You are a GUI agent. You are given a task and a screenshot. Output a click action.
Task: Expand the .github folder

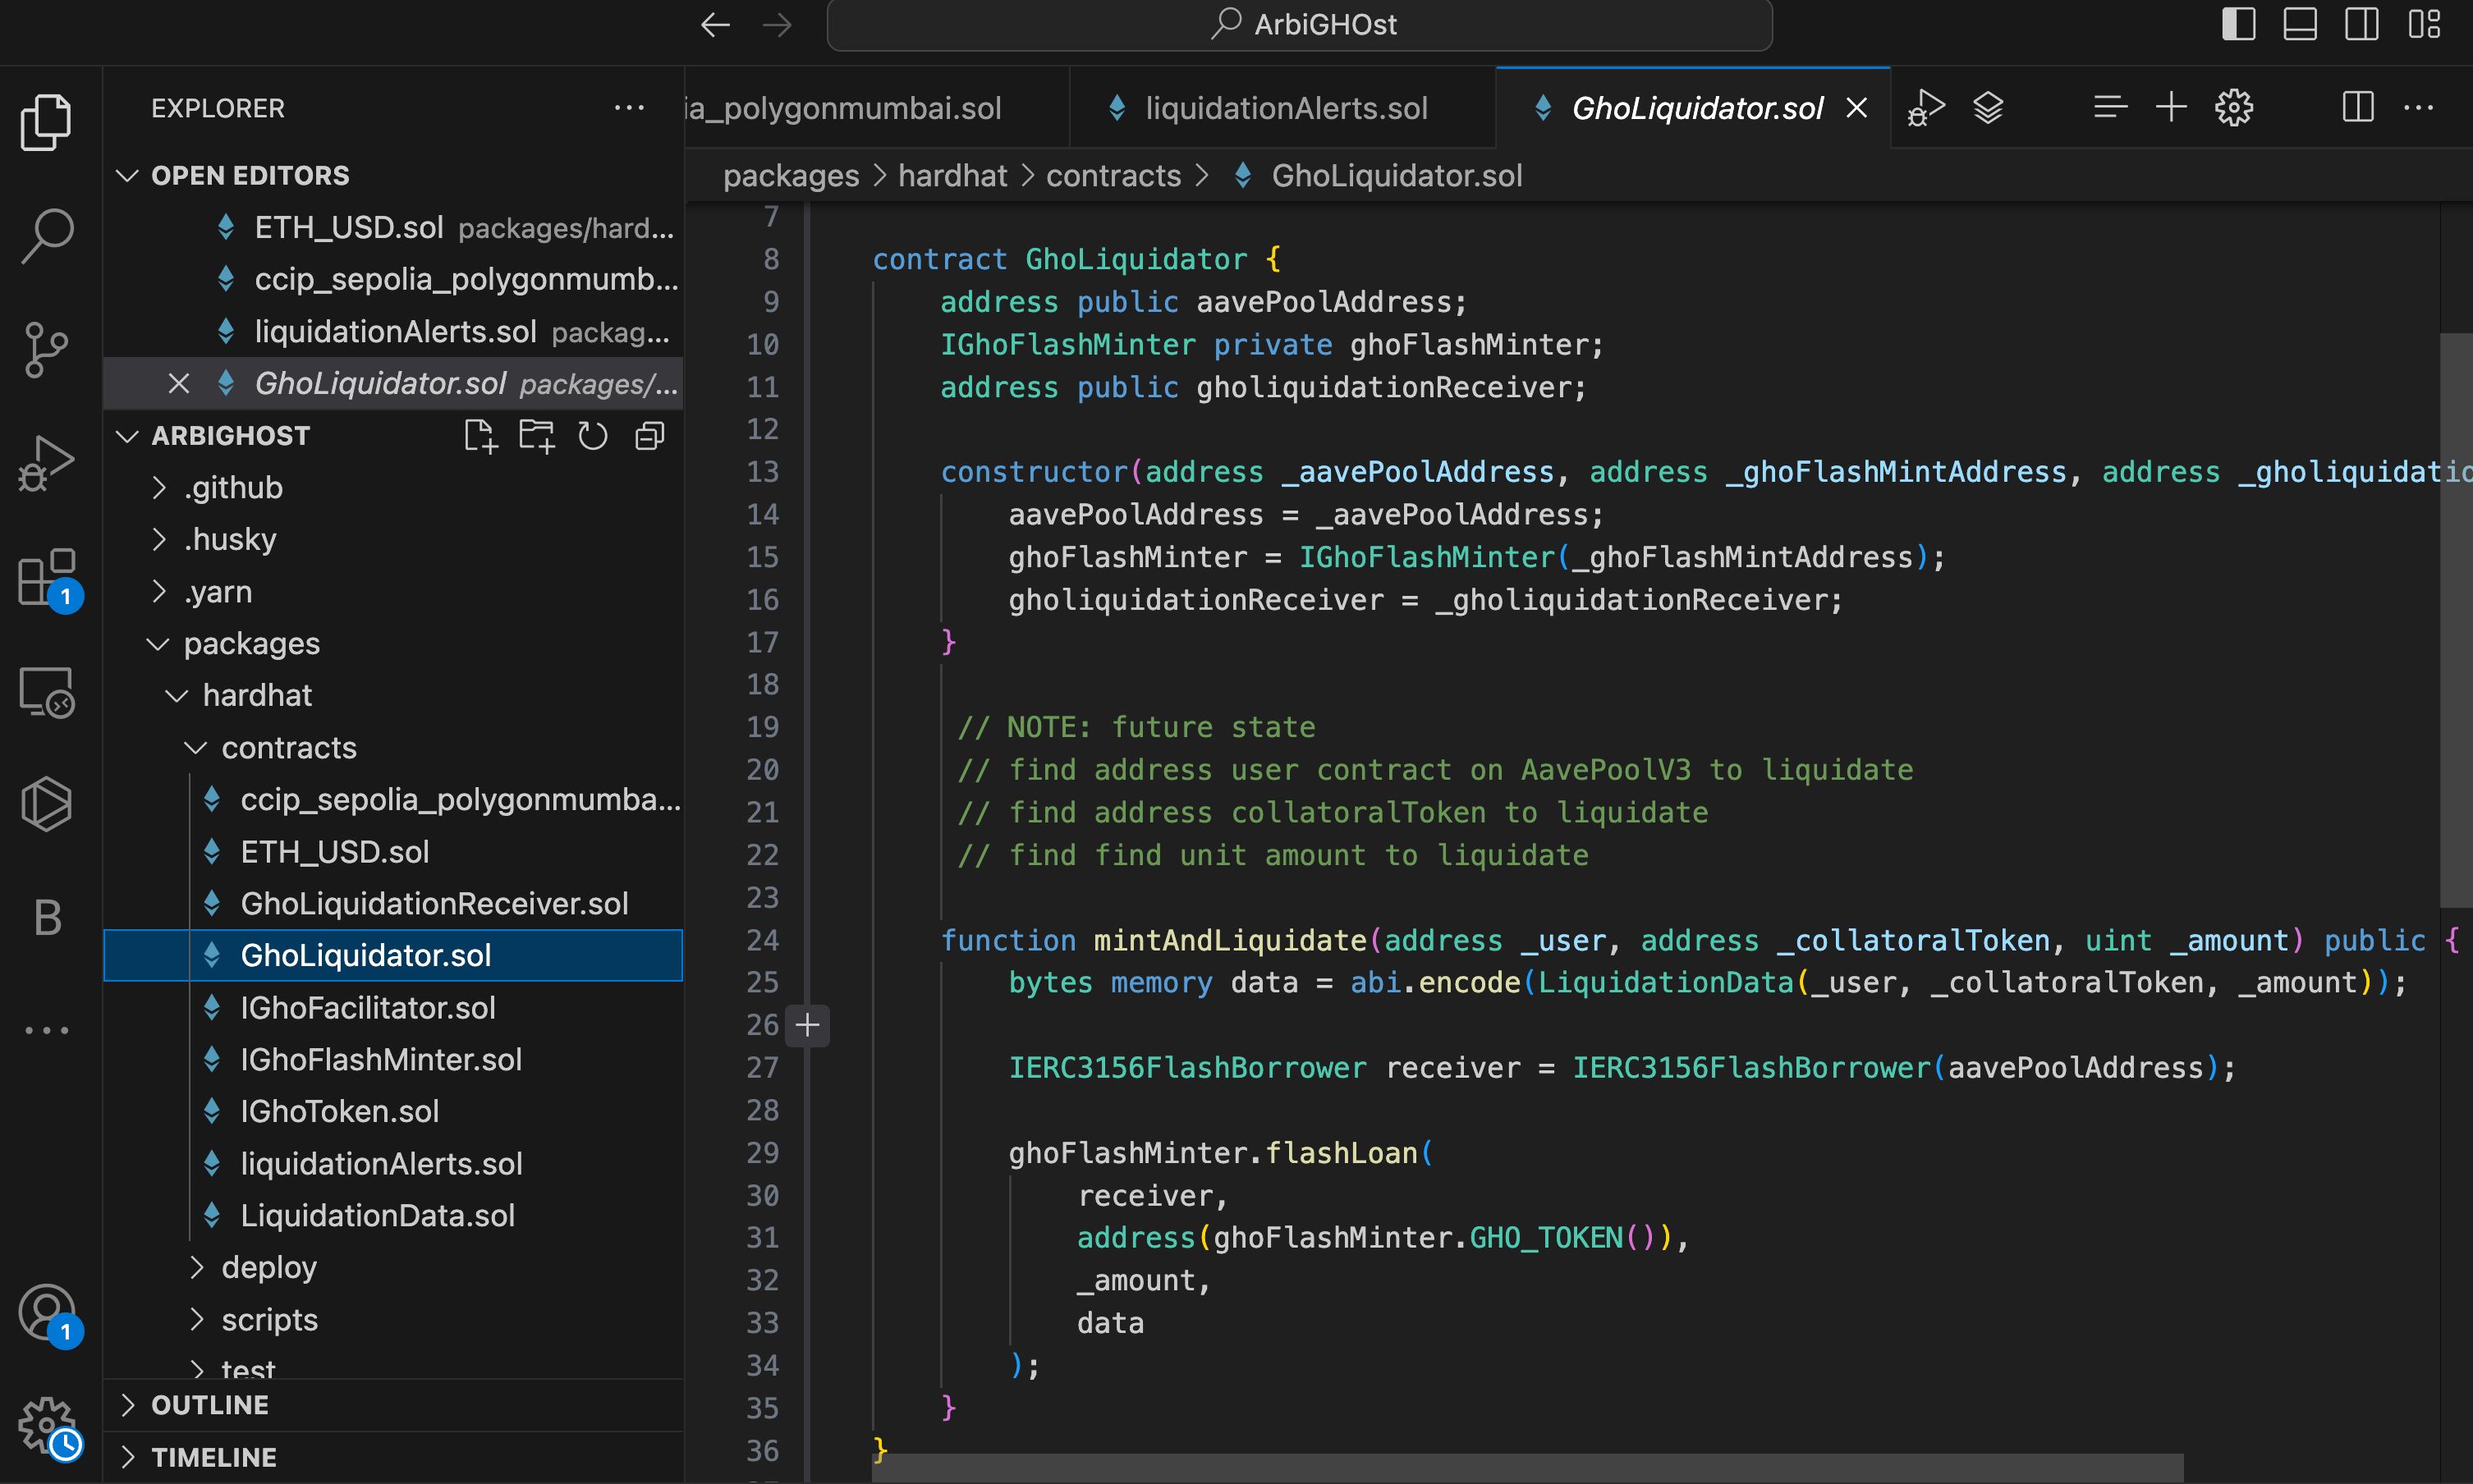click(x=394, y=488)
